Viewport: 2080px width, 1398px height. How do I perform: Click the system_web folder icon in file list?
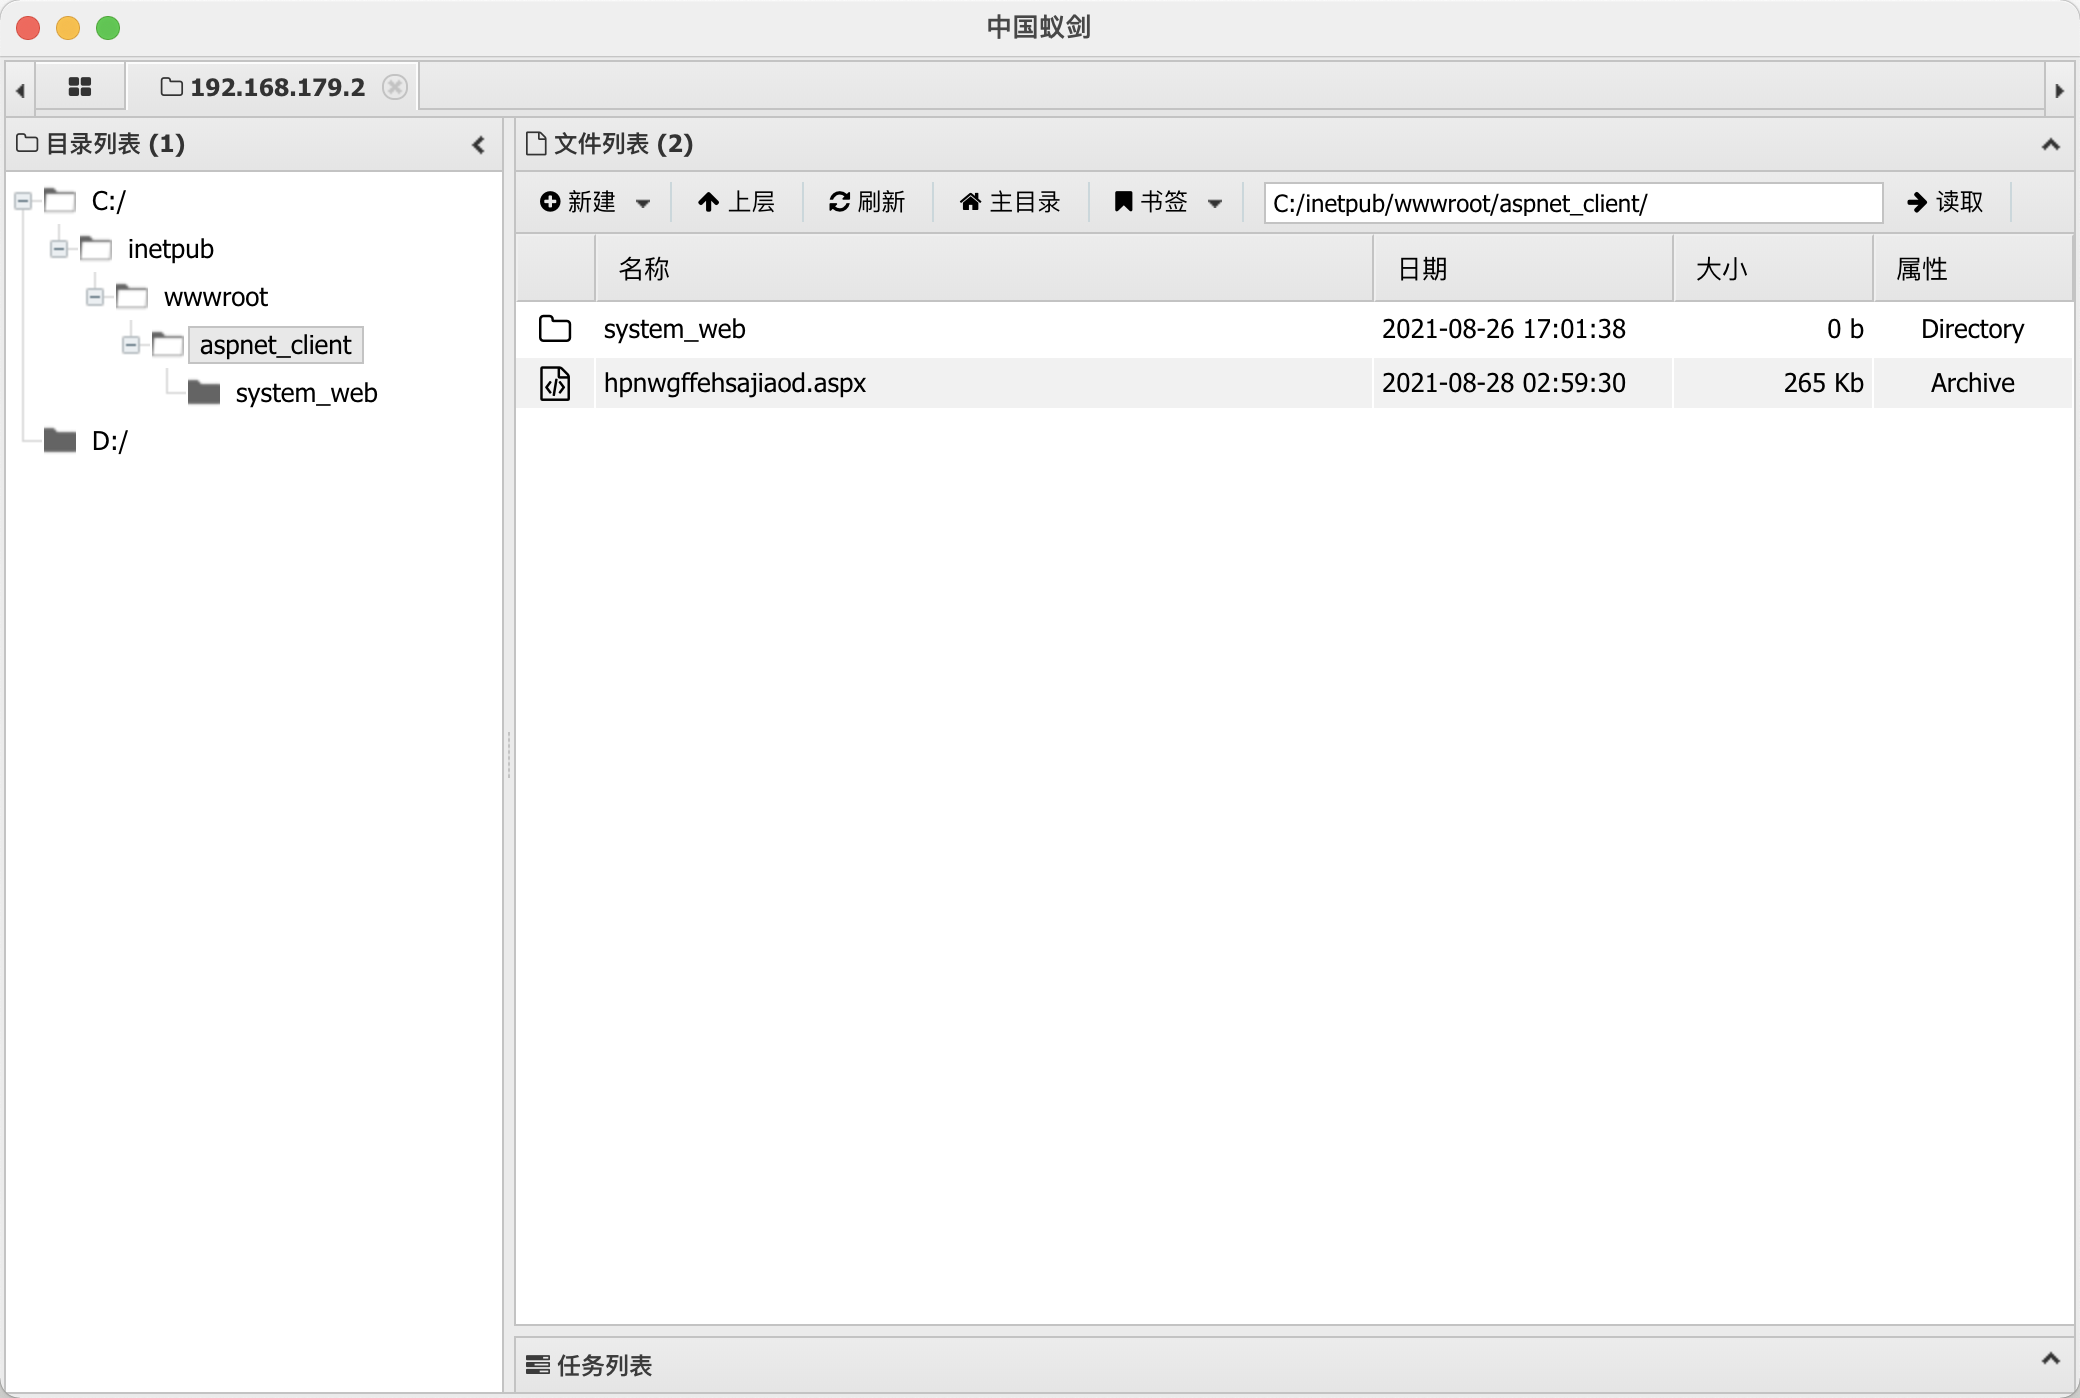[x=555, y=329]
